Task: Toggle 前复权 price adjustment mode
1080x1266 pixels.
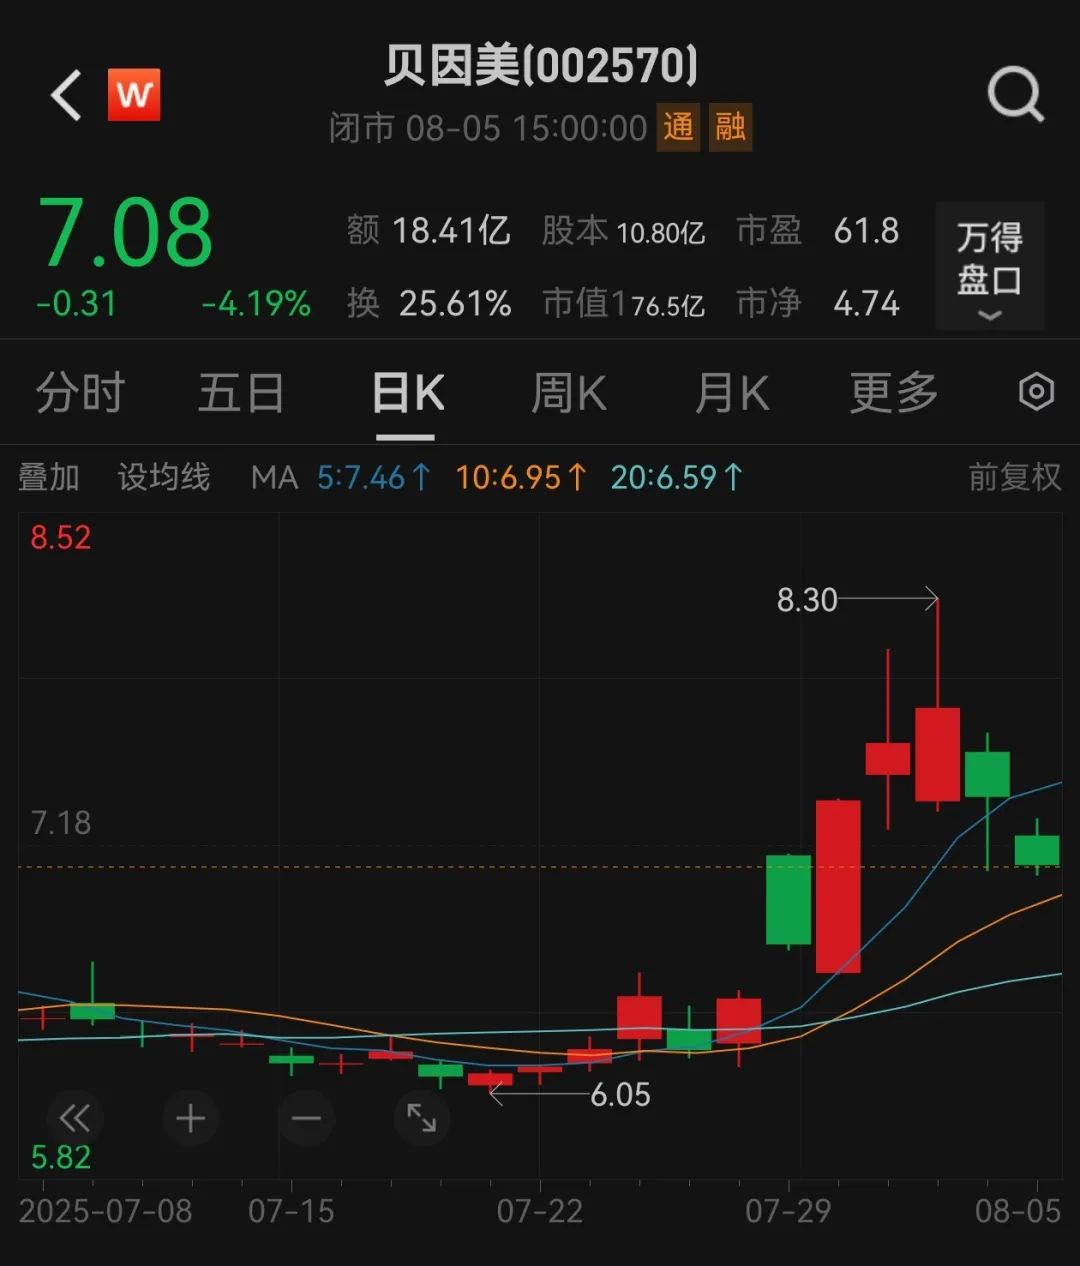Action: tap(1013, 477)
